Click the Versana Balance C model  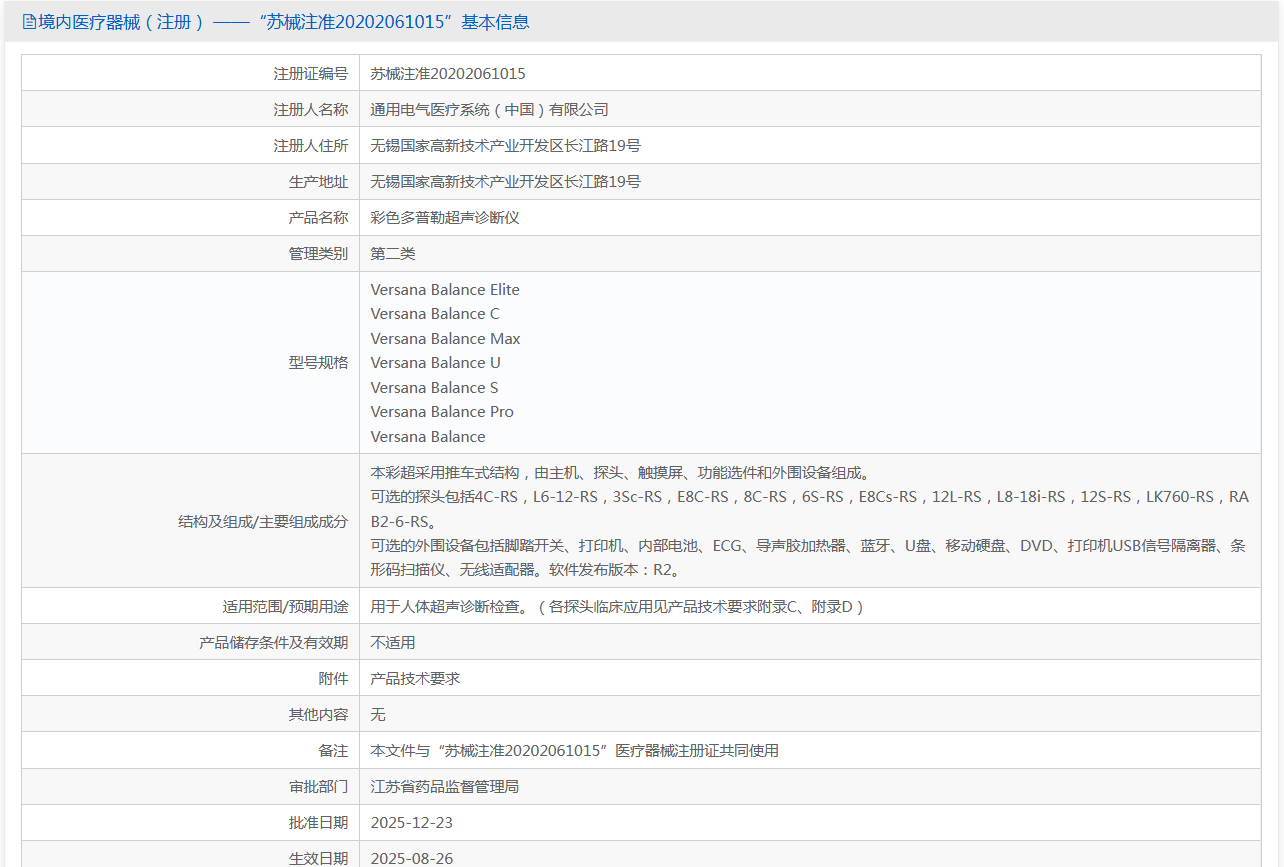(435, 314)
